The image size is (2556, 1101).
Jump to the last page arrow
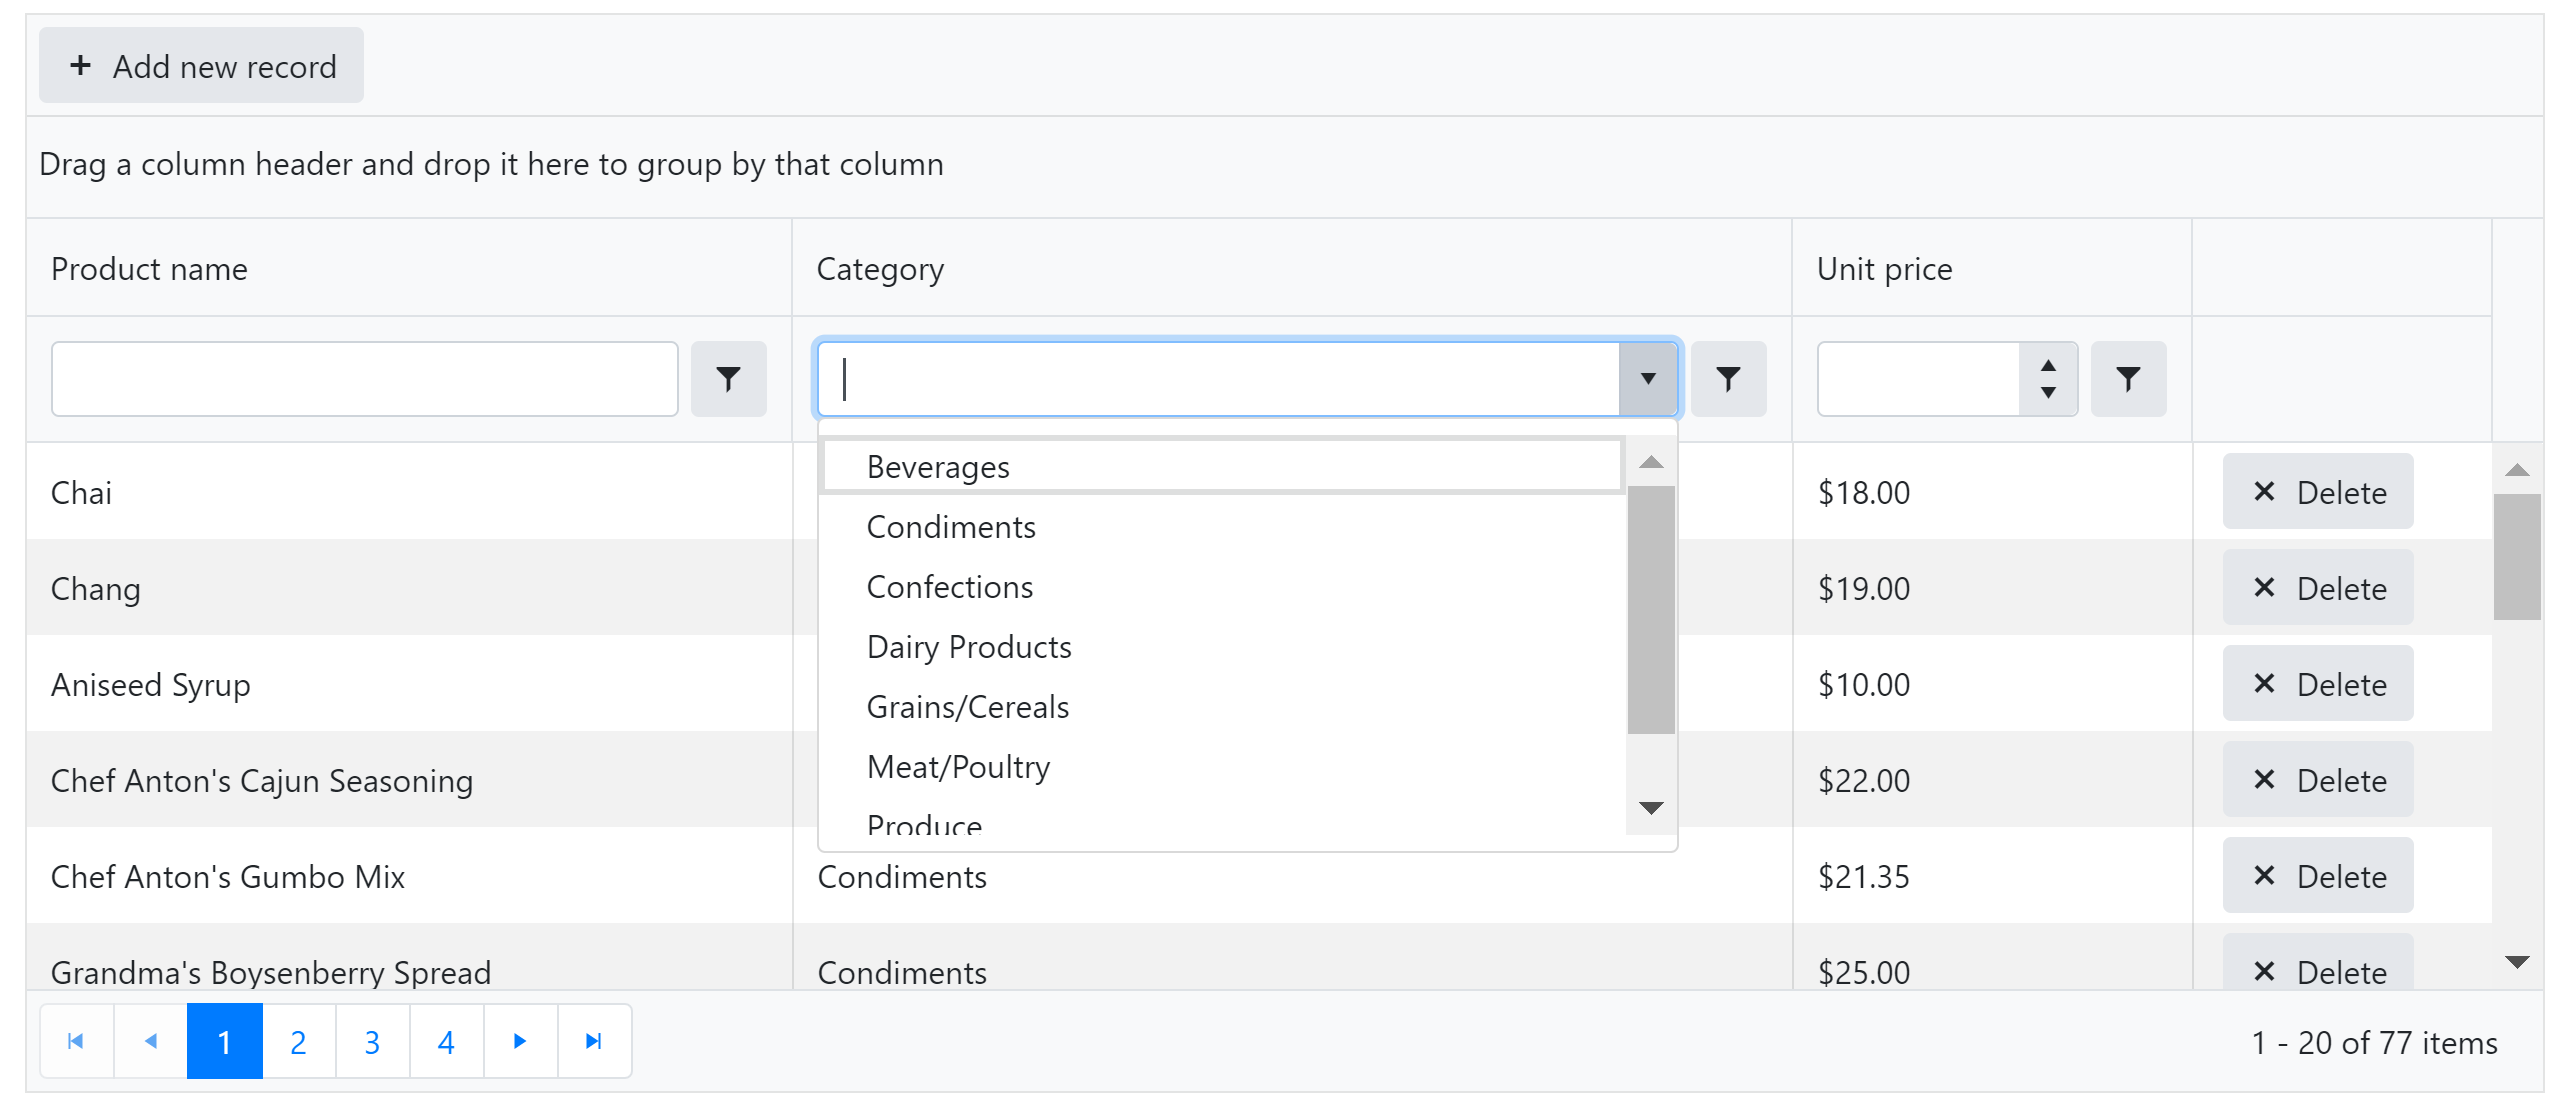(x=594, y=1041)
